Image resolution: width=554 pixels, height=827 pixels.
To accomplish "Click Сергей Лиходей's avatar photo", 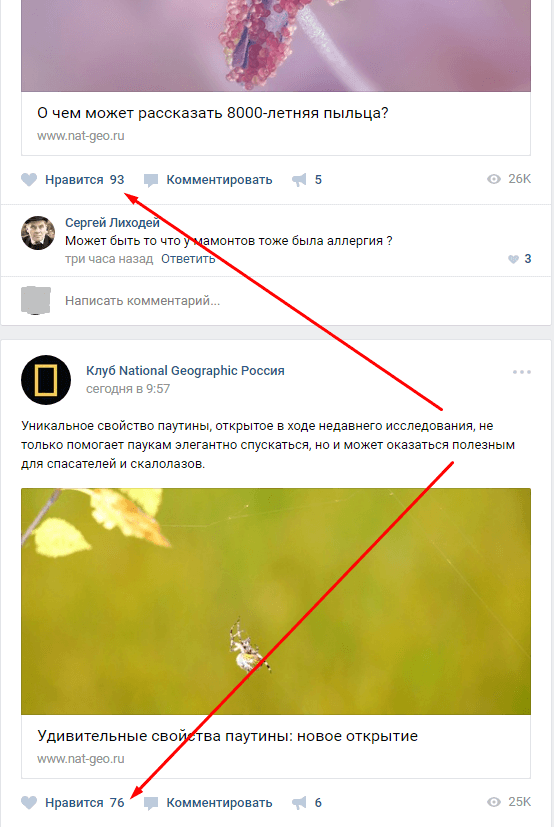I will pos(38,233).
